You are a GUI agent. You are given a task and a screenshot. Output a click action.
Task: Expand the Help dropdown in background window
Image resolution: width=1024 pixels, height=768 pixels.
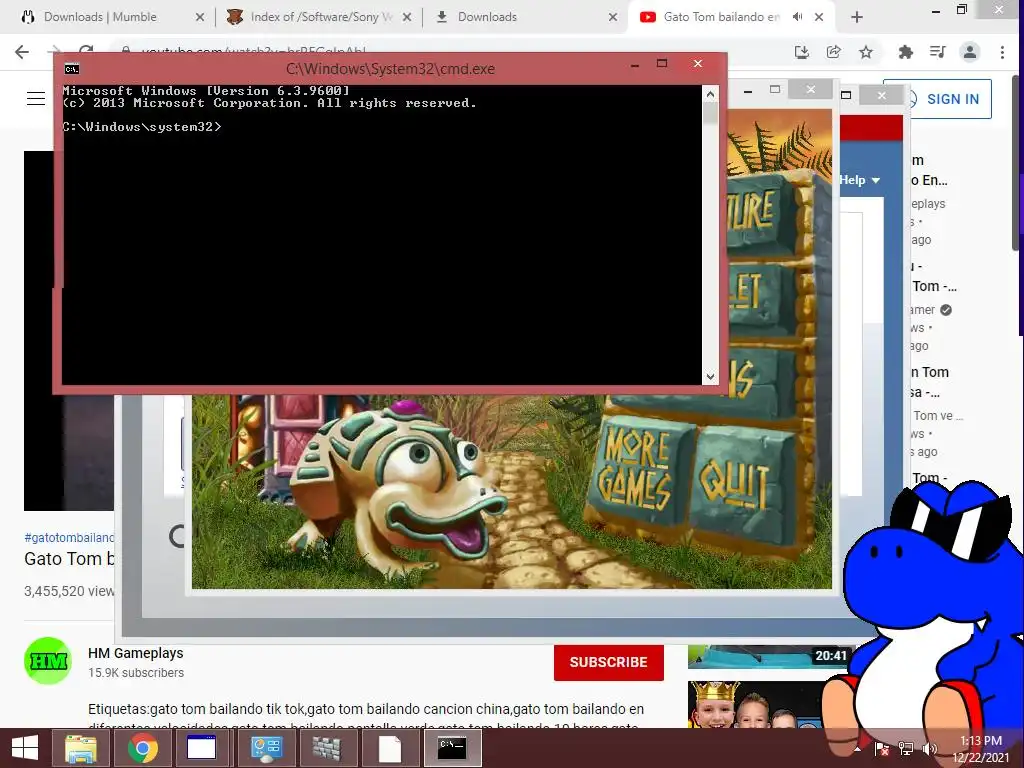point(860,180)
